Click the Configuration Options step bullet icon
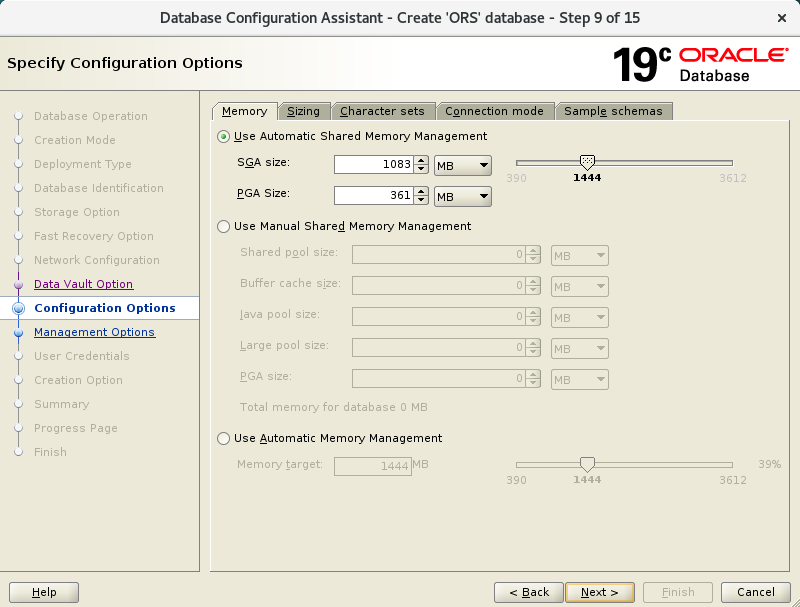This screenshot has width=800, height=607. pyautogui.click(x=18, y=308)
